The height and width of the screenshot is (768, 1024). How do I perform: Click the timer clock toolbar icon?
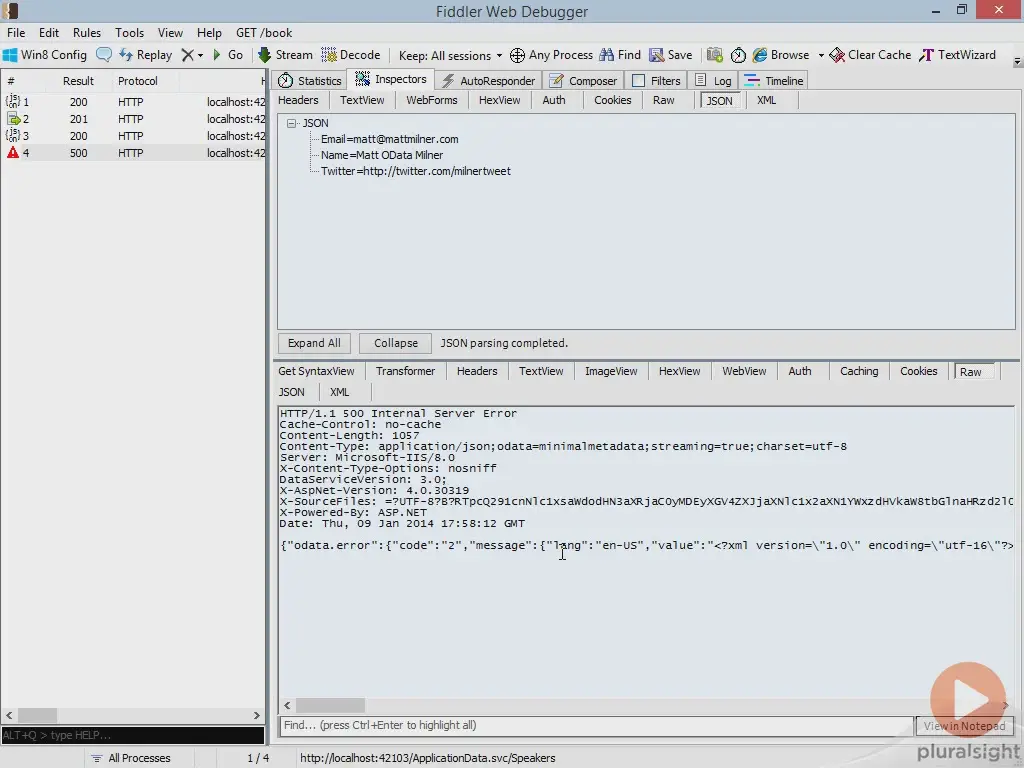pyautogui.click(x=738, y=55)
